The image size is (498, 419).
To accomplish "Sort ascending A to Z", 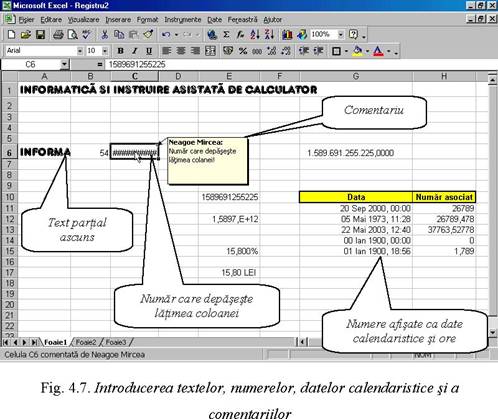I will click(x=255, y=35).
